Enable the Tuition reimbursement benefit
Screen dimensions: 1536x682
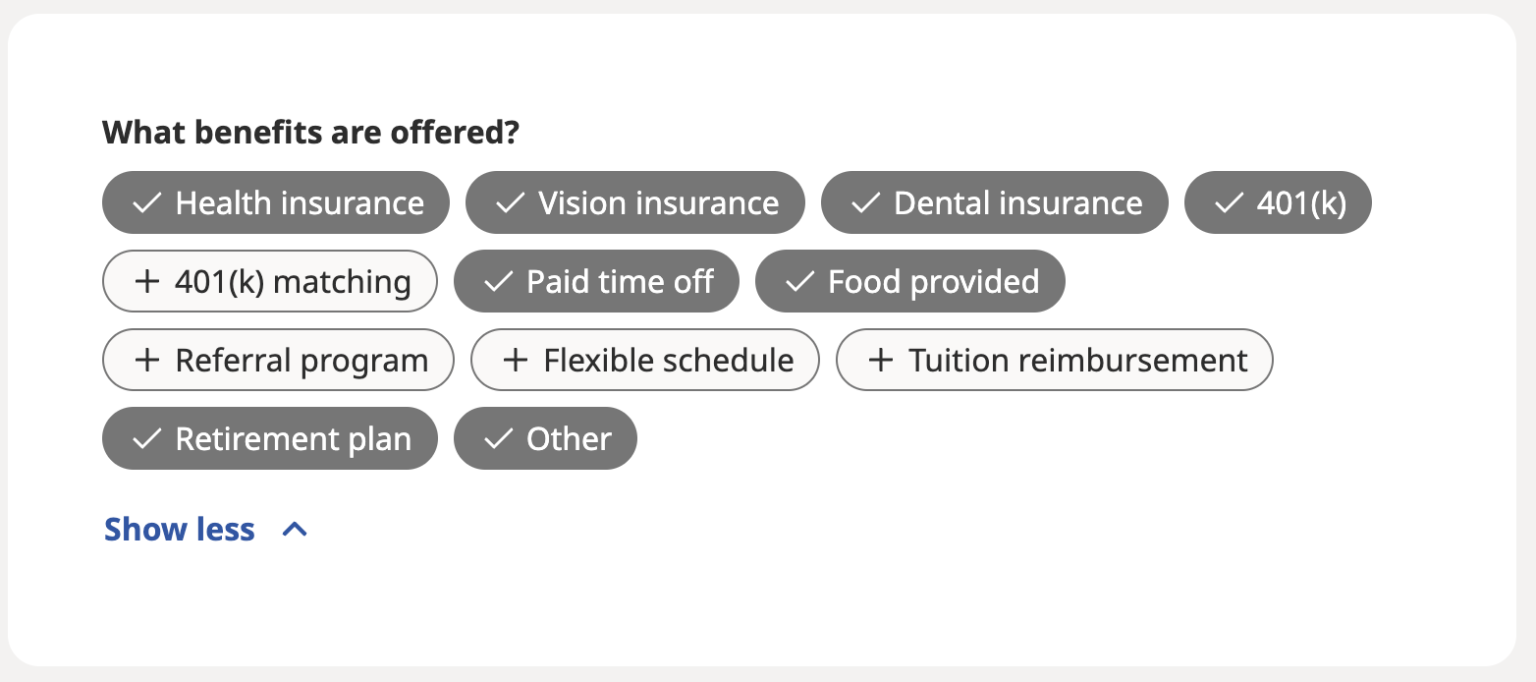1054,359
